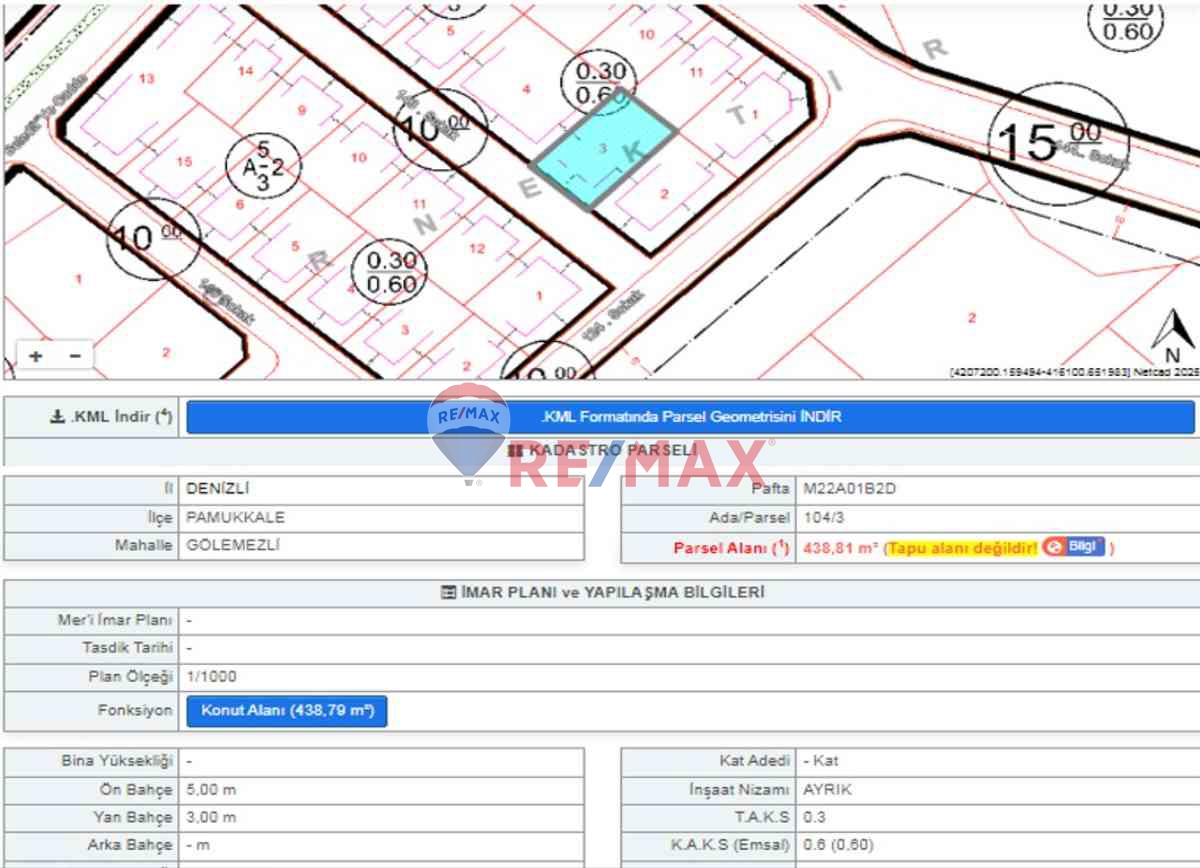Click the 'Tapu alanı değildir!' warning text

pyautogui.click(x=962, y=548)
